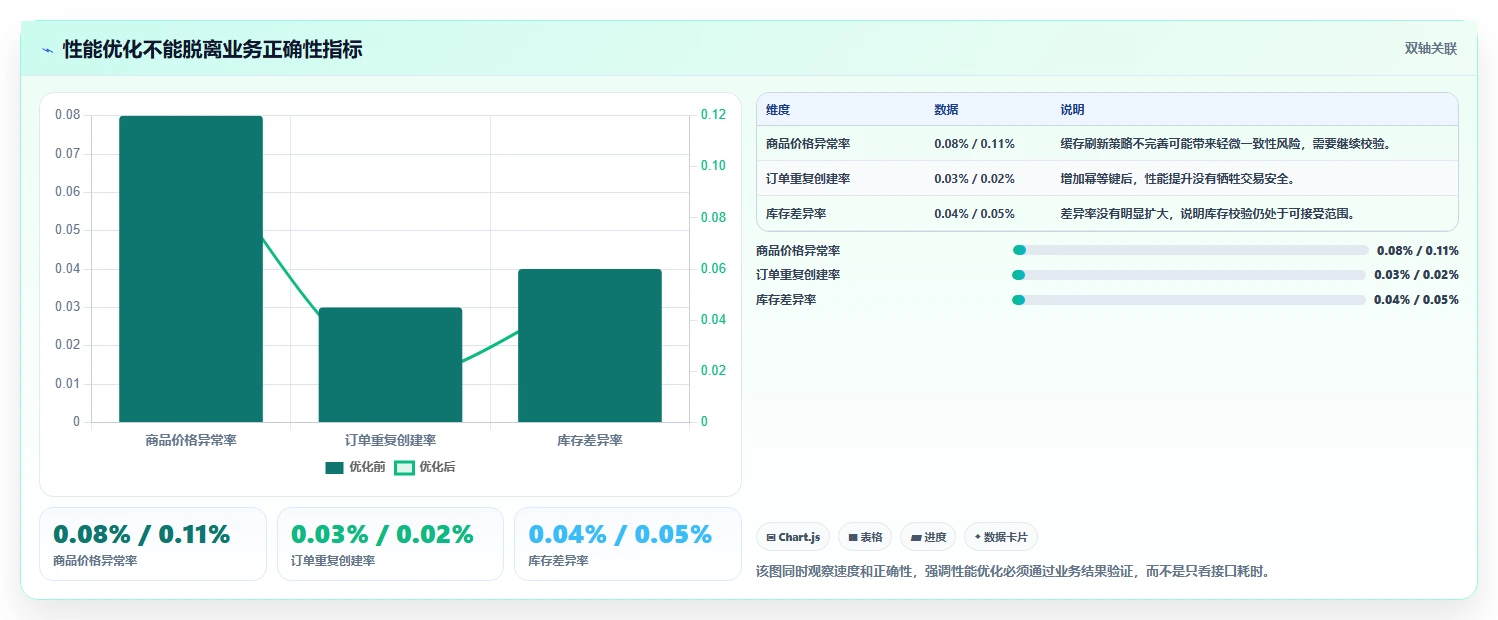Click the 商品价格异常率 progress bar

click(1190, 251)
